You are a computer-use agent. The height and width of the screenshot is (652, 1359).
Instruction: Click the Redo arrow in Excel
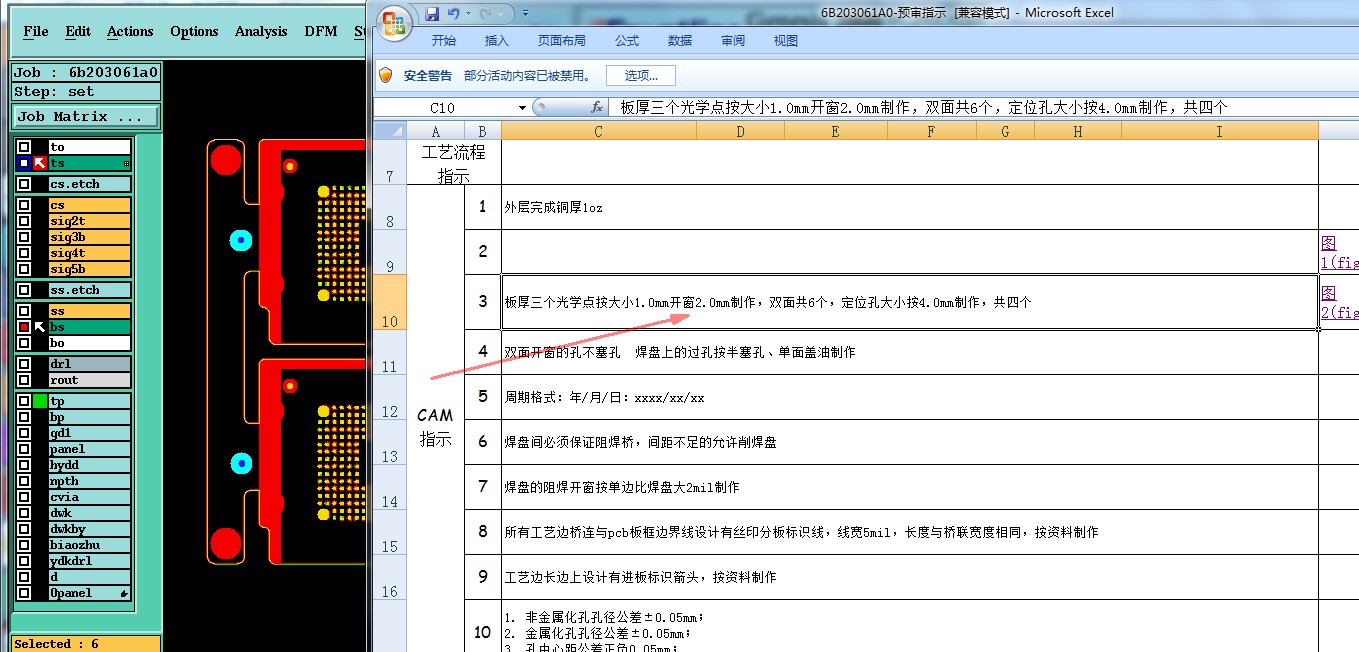point(487,14)
